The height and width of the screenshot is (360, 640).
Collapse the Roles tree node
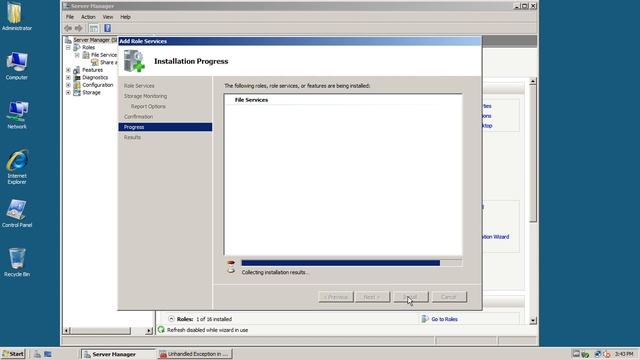point(68,47)
